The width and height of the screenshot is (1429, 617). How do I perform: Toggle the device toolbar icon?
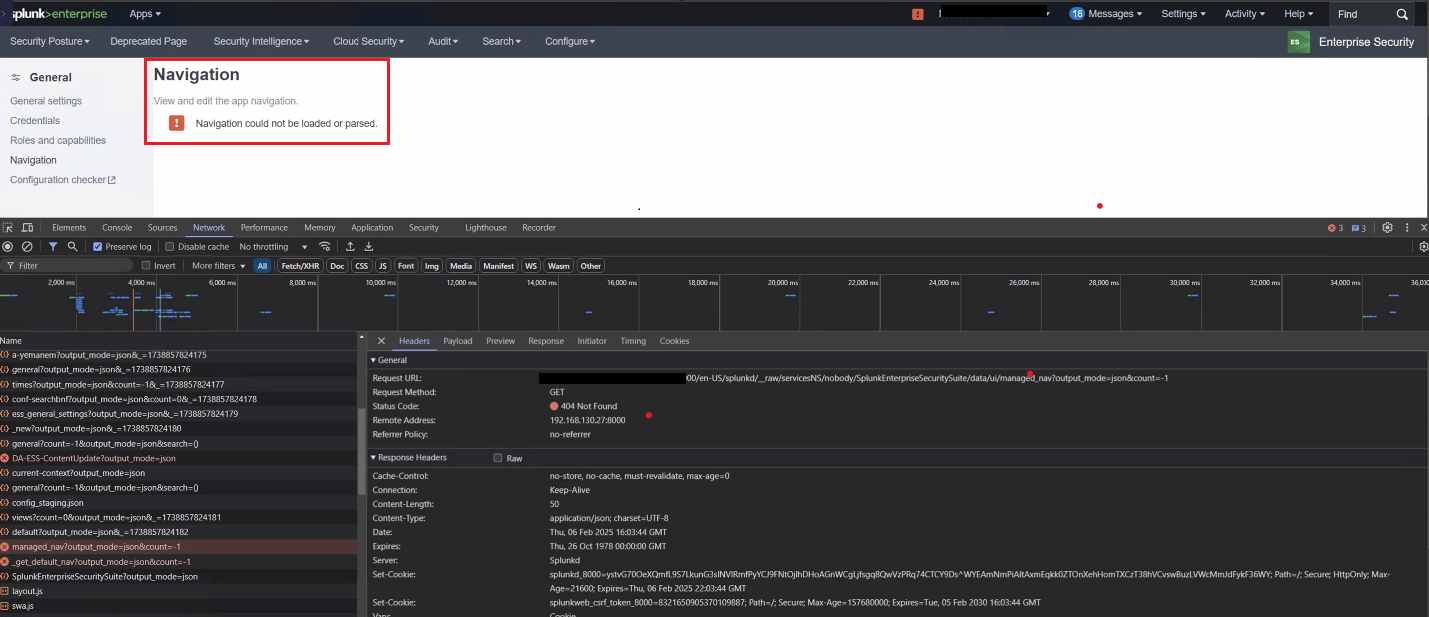pyautogui.click(x=27, y=228)
